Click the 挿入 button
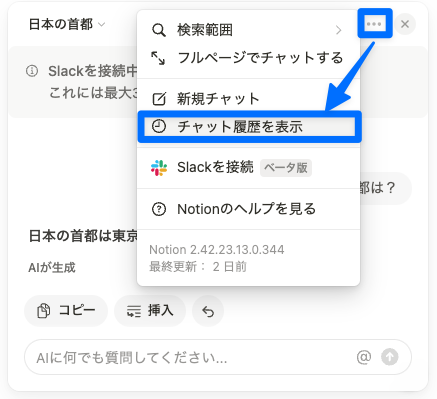The width and height of the screenshot is (437, 399). point(150,311)
